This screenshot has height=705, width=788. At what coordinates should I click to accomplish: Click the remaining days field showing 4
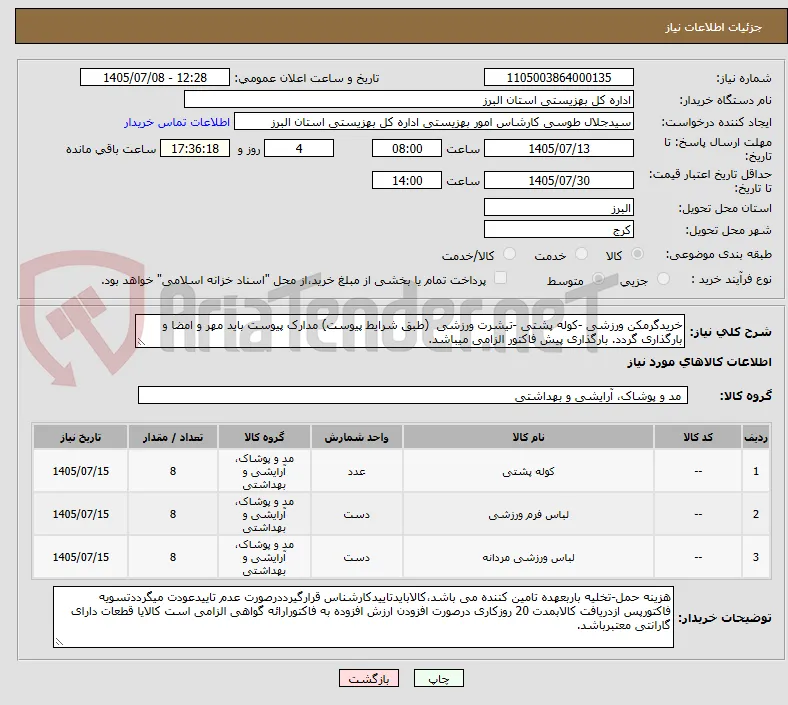(x=299, y=149)
